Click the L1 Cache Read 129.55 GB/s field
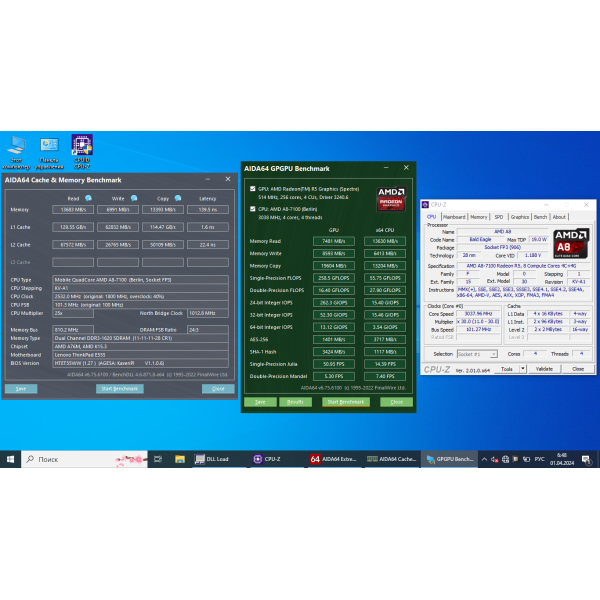The image size is (600, 600). point(73,227)
